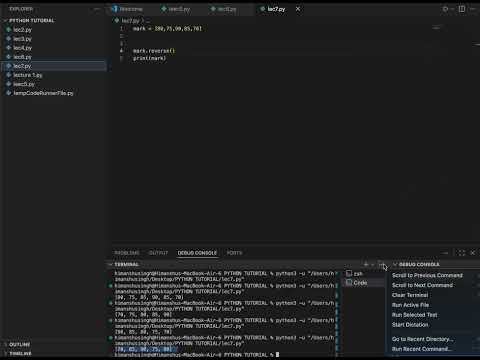Image resolution: width=480 pixels, height=360 pixels.
Task: Click the terminal panel ellipsis actions icon
Action: (381, 264)
